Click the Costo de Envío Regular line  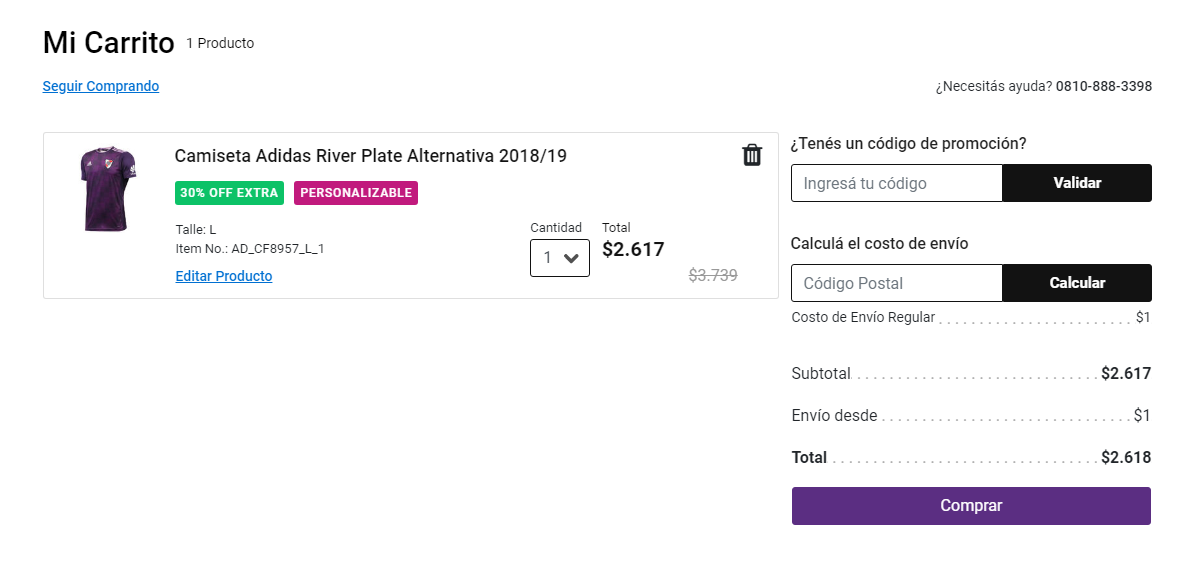pyautogui.click(x=971, y=317)
